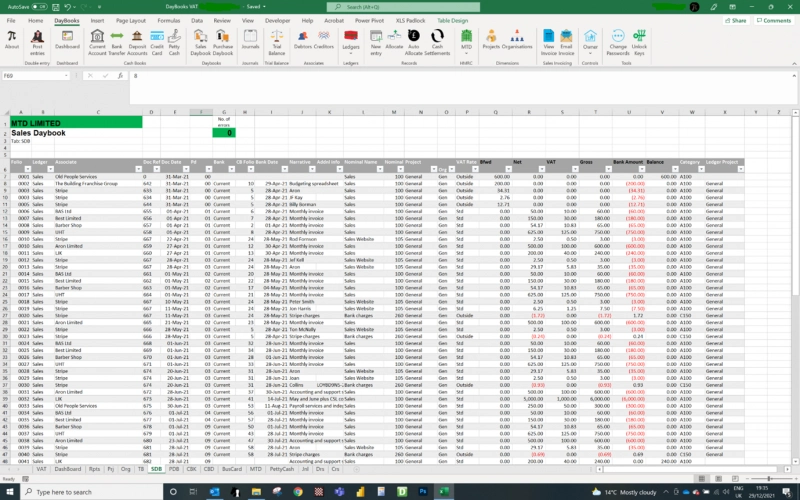Toggle the AutoSave switch
800x500 pixels.
point(40,6)
